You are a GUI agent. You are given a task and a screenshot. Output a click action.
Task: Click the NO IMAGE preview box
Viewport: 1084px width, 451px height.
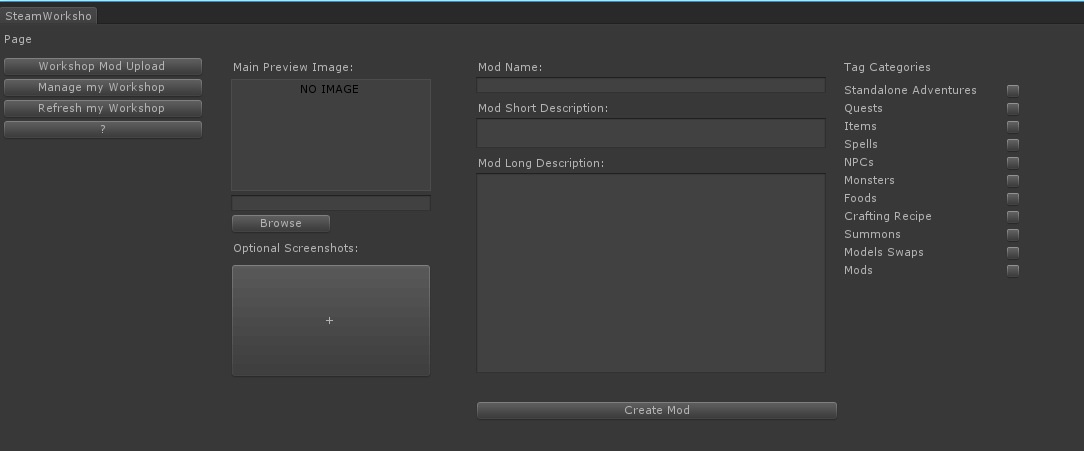(330, 135)
